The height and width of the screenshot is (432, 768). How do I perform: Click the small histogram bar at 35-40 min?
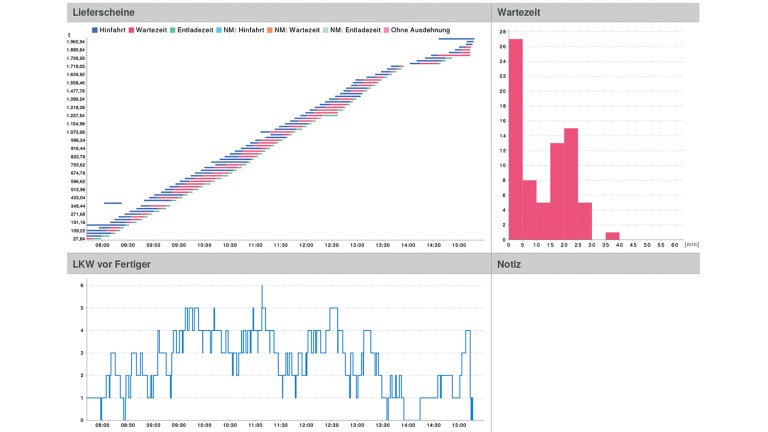612,237
